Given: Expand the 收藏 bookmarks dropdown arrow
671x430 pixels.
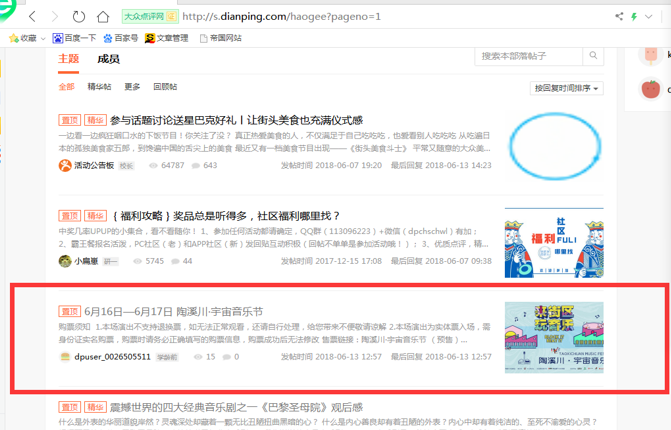Looking at the screenshot, I should pos(43,39).
